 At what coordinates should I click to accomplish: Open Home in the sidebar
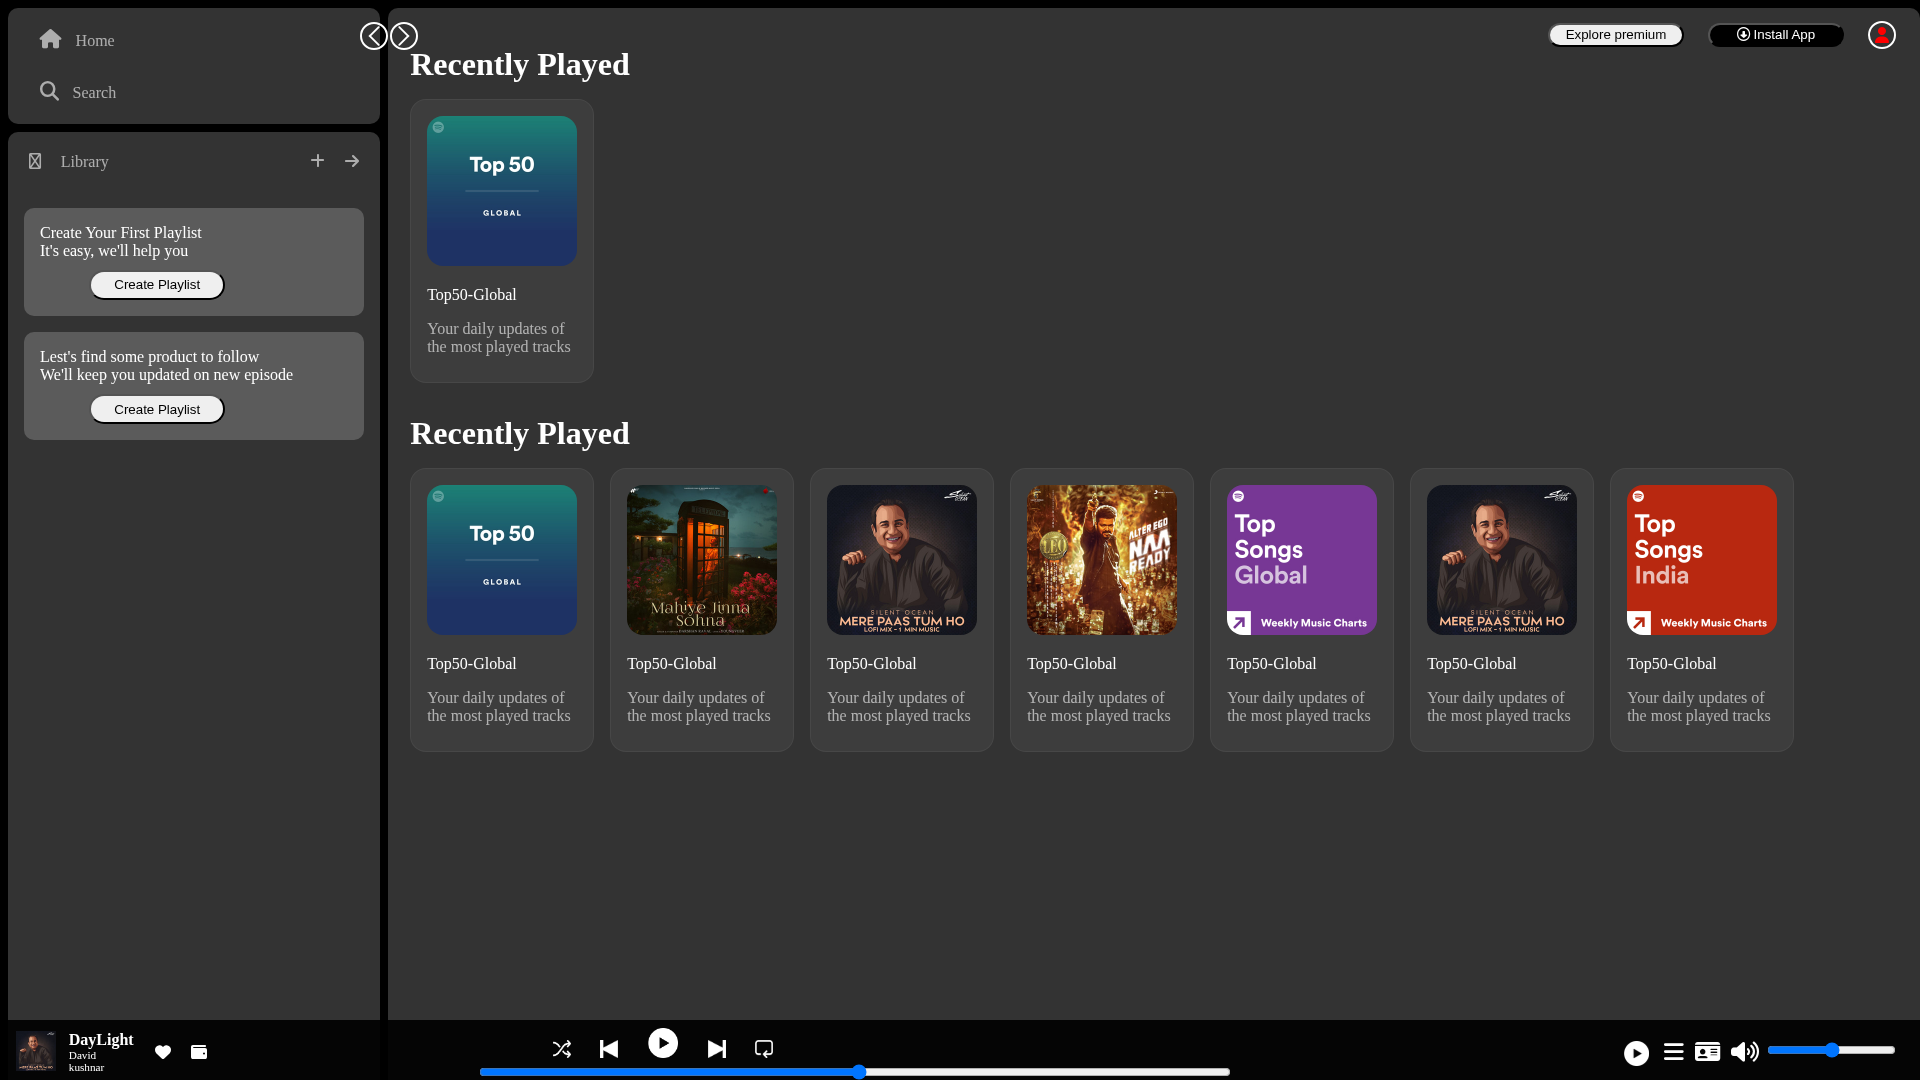coord(77,40)
